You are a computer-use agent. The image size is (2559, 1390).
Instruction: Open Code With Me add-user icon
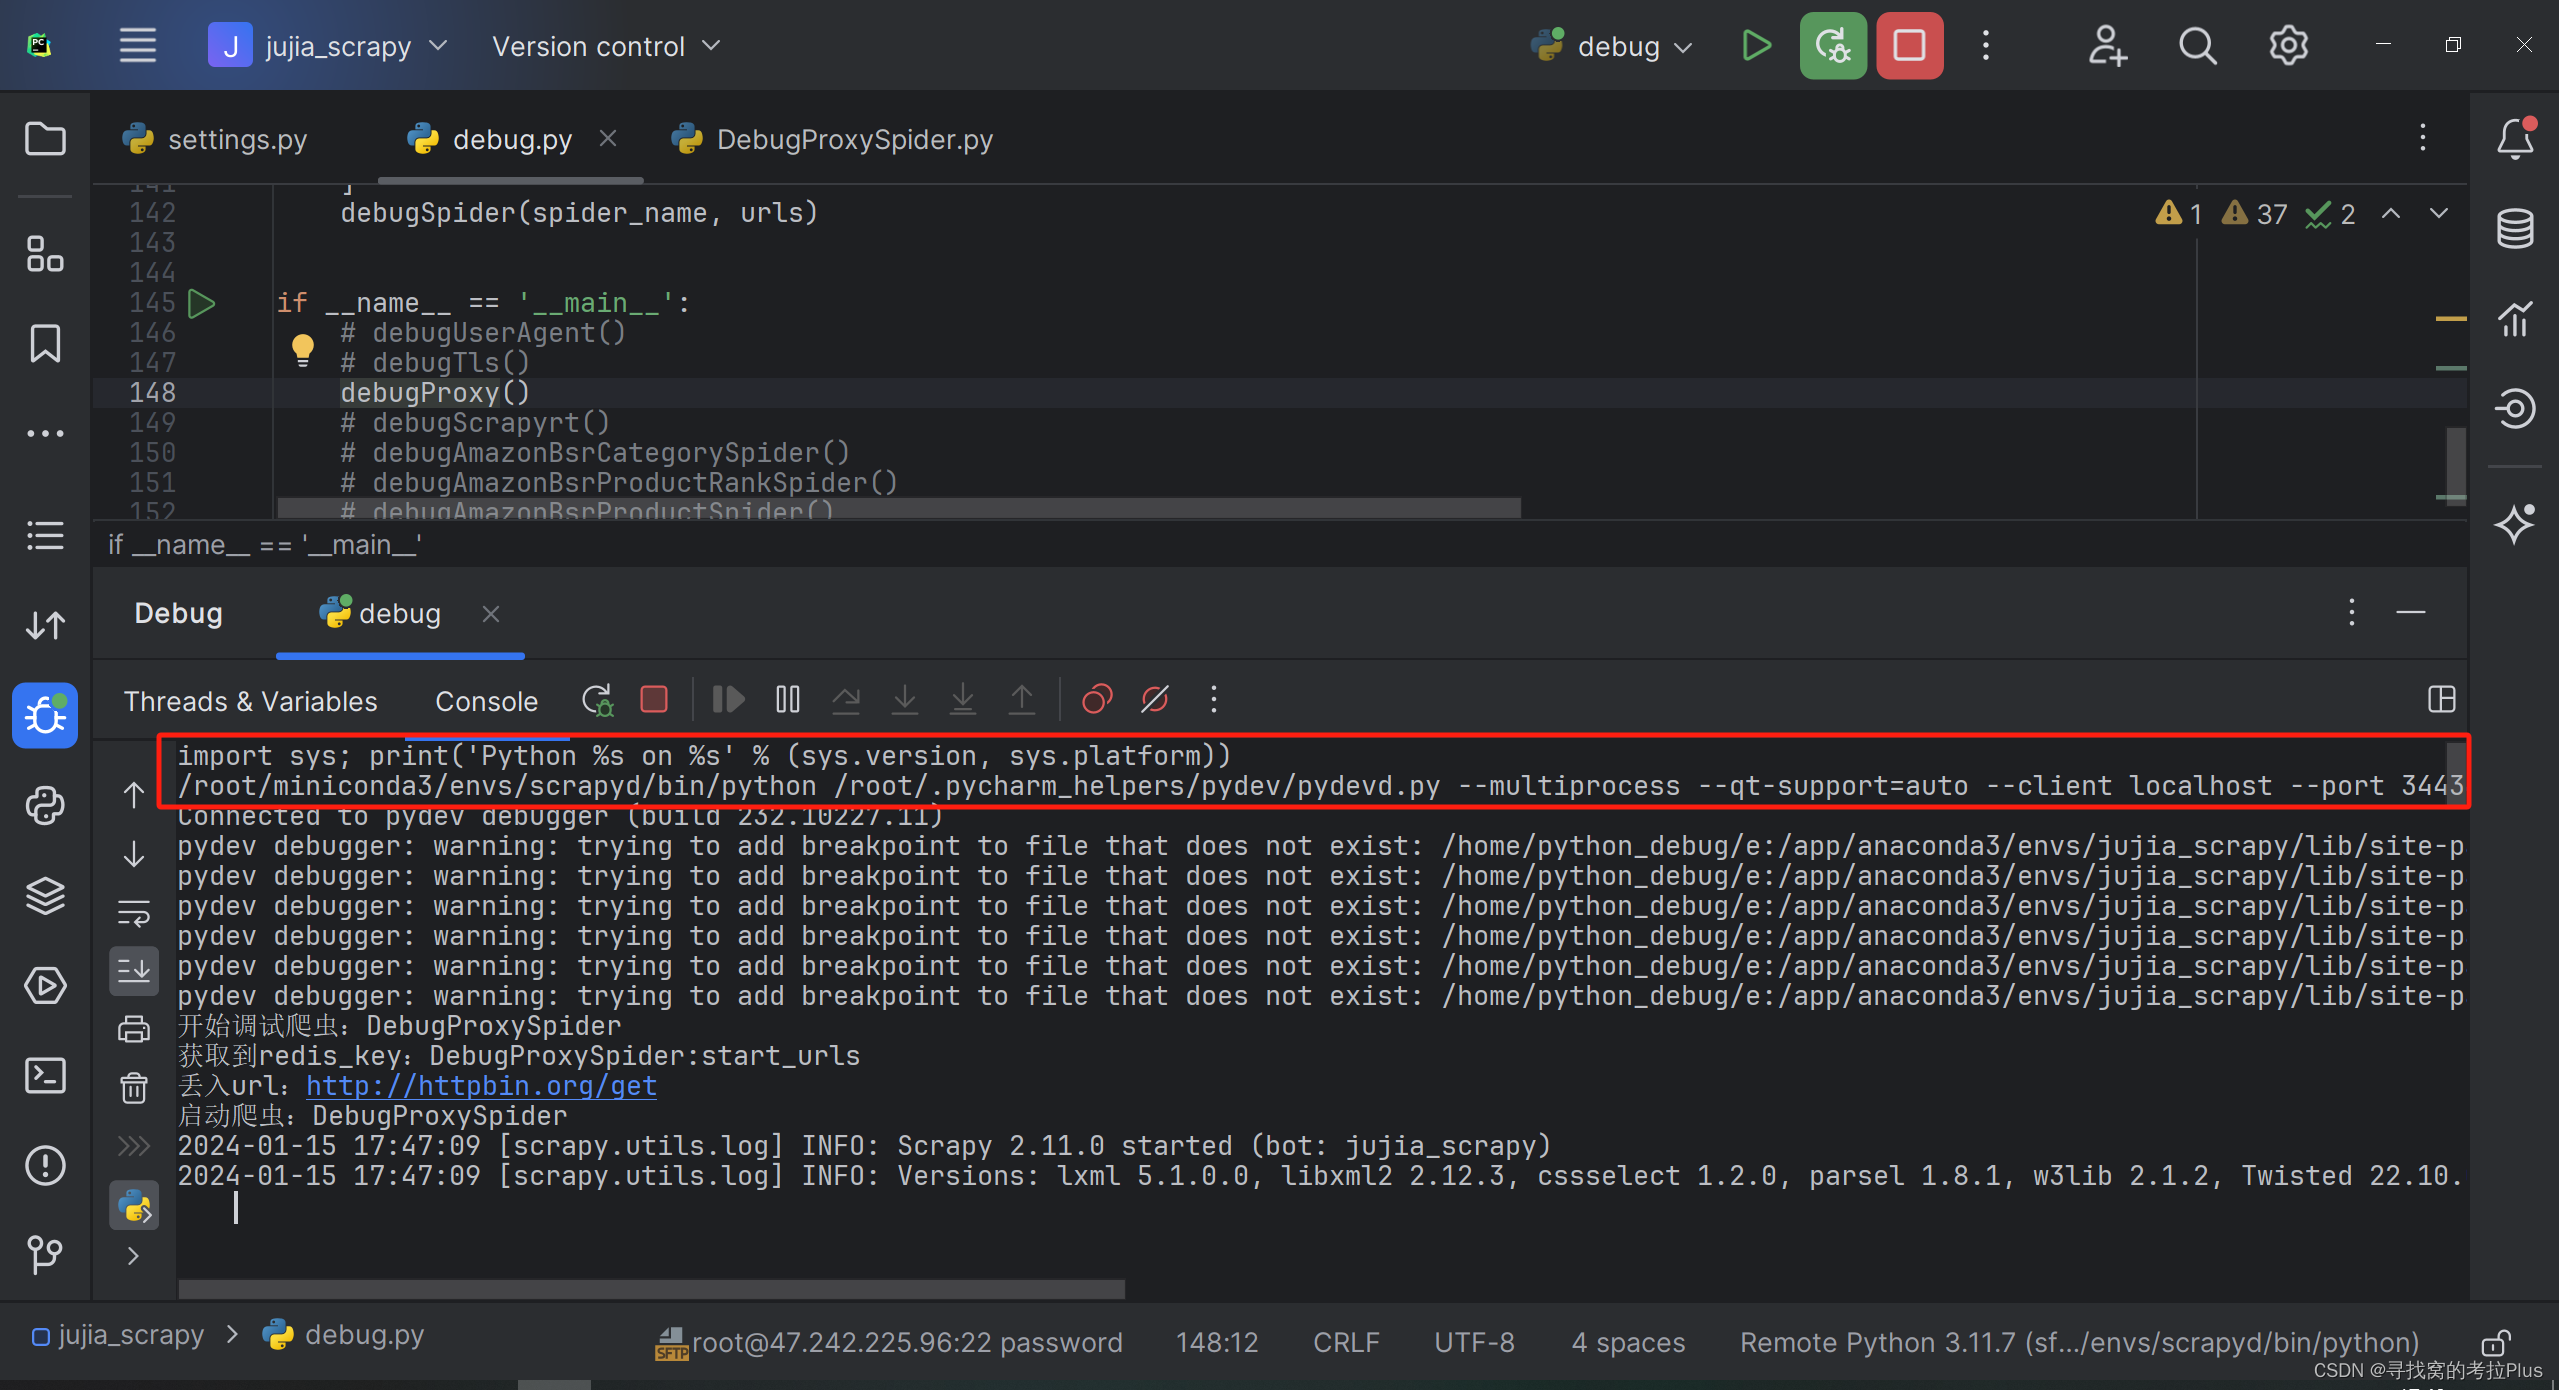pyautogui.click(x=2107, y=46)
